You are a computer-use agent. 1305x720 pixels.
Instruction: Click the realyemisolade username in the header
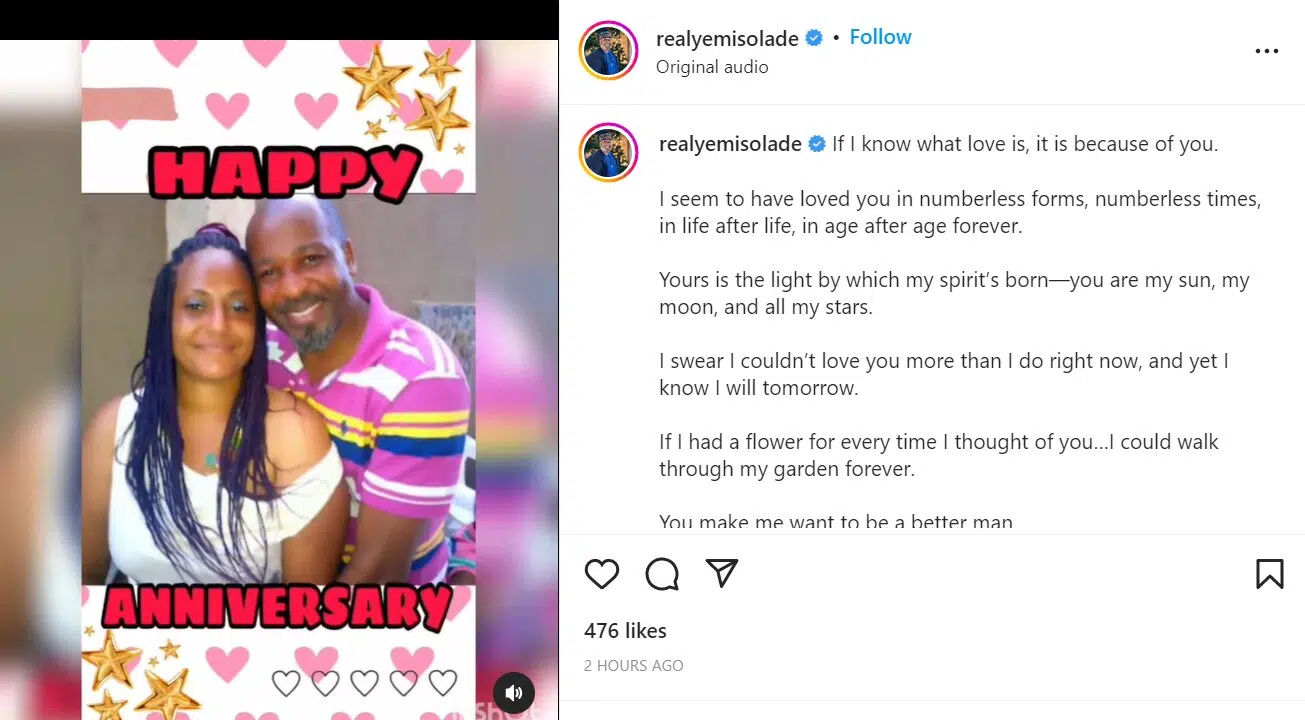[729, 37]
